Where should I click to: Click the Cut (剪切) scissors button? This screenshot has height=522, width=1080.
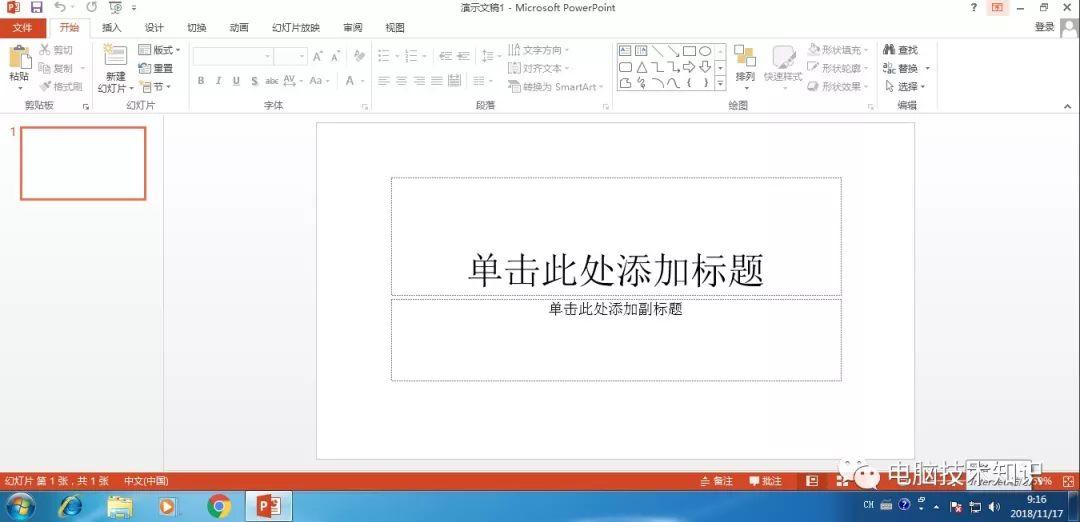click(55, 50)
